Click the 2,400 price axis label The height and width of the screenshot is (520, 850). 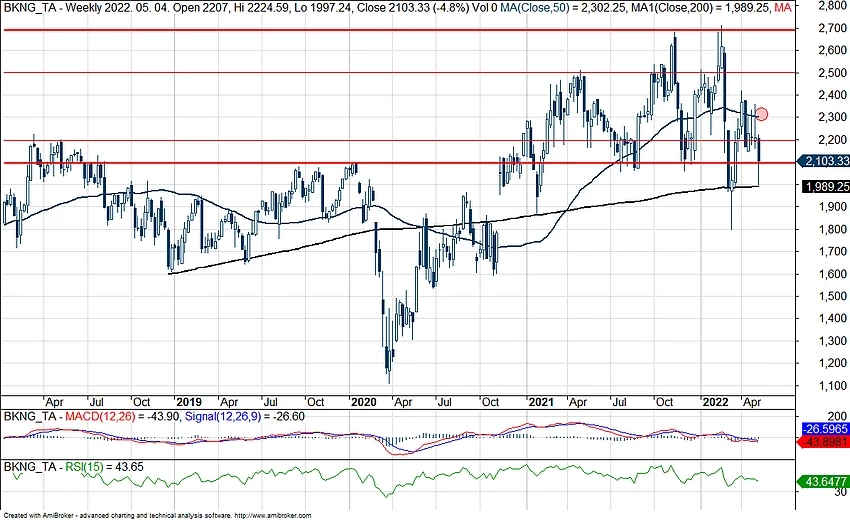click(x=832, y=95)
